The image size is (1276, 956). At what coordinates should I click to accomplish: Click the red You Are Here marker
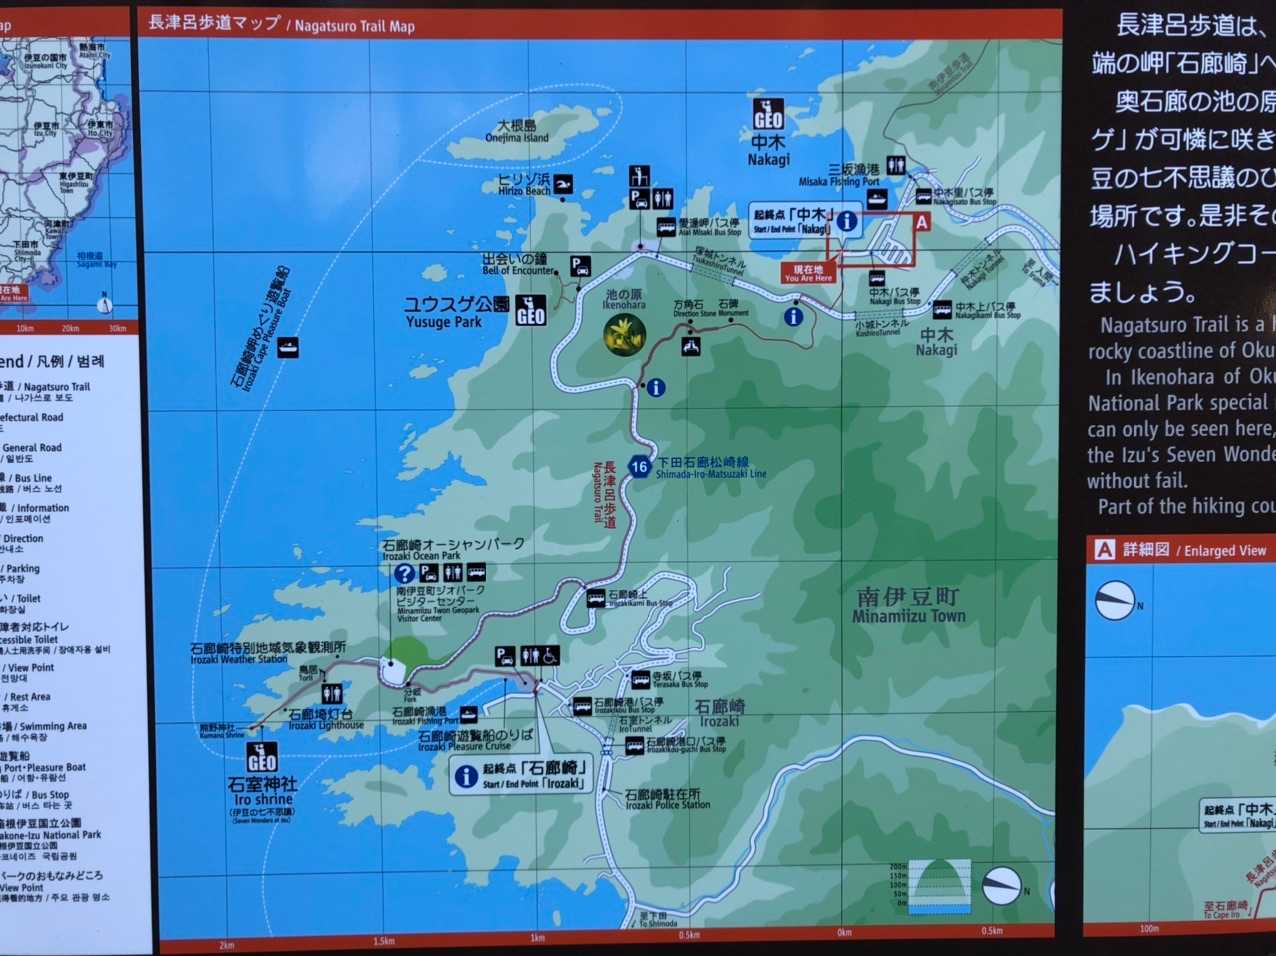[x=808, y=273]
